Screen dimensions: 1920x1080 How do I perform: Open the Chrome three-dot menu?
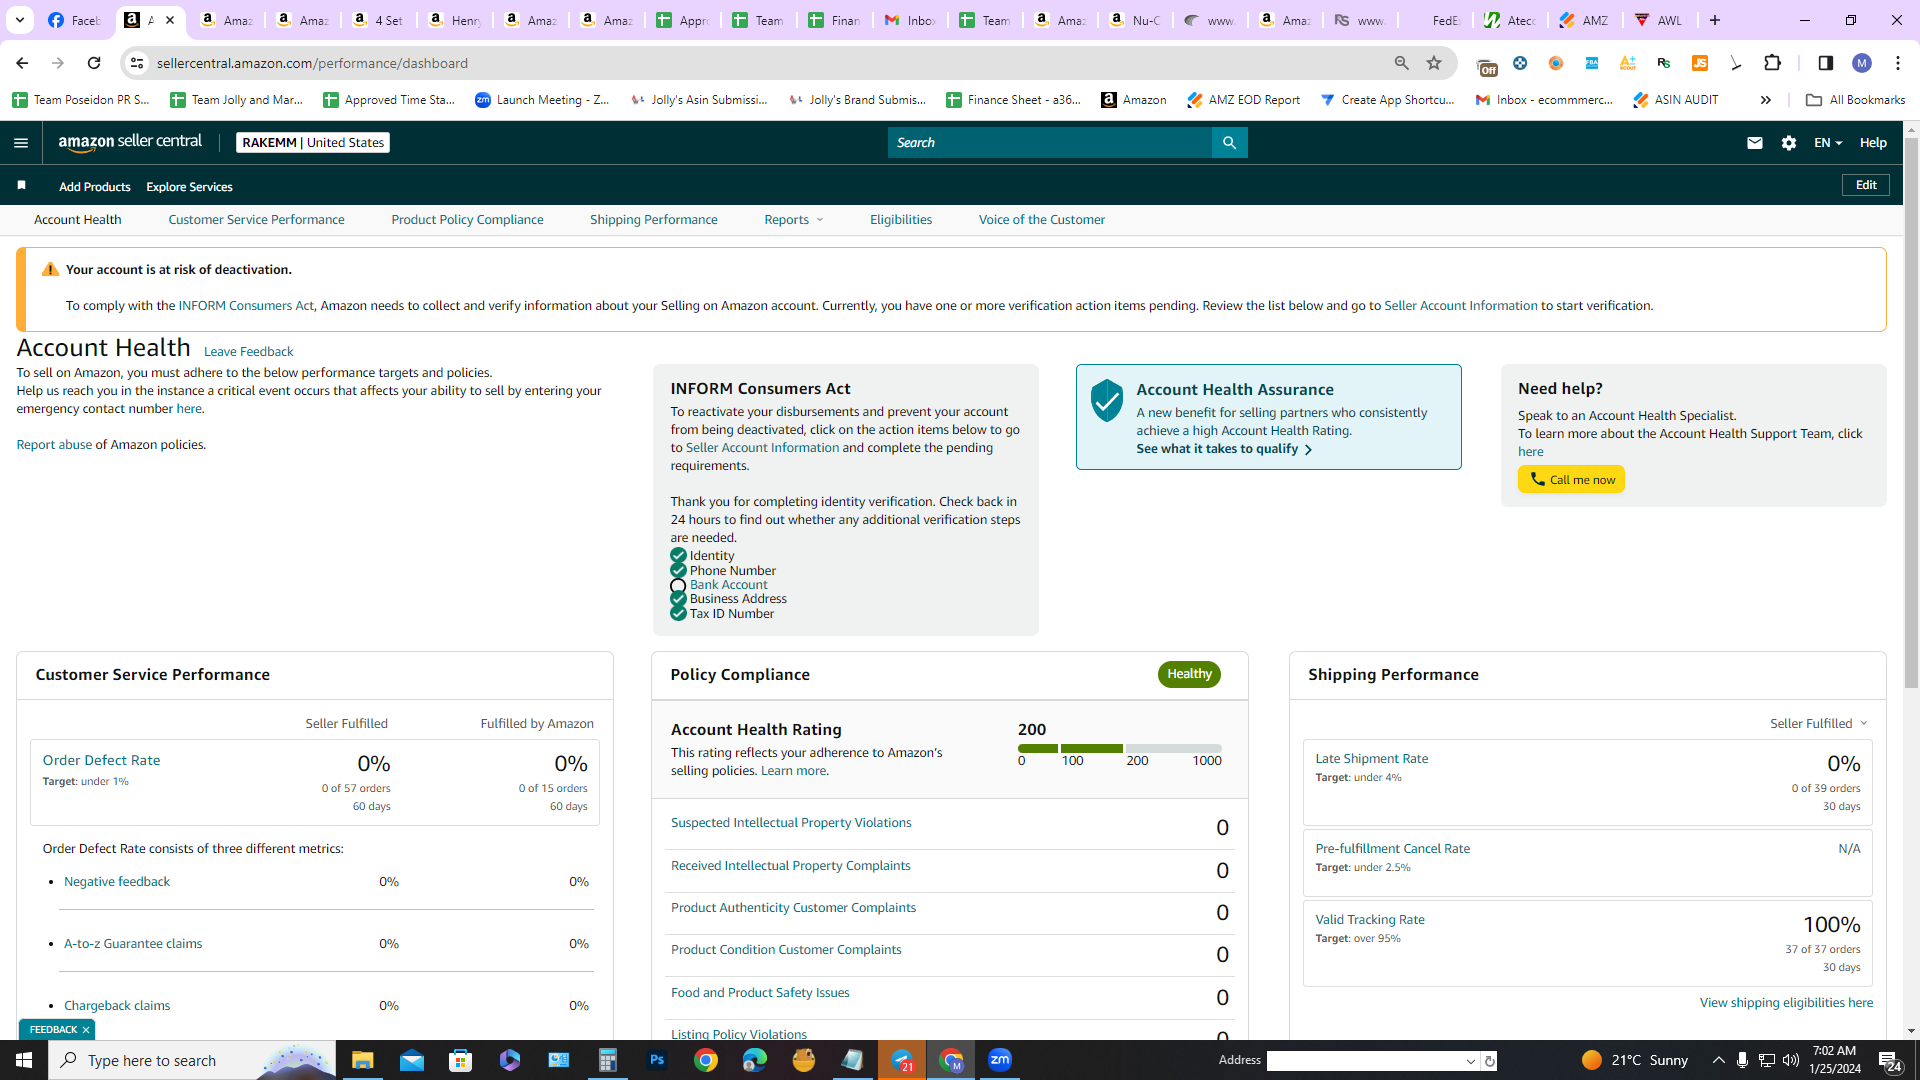point(1898,63)
